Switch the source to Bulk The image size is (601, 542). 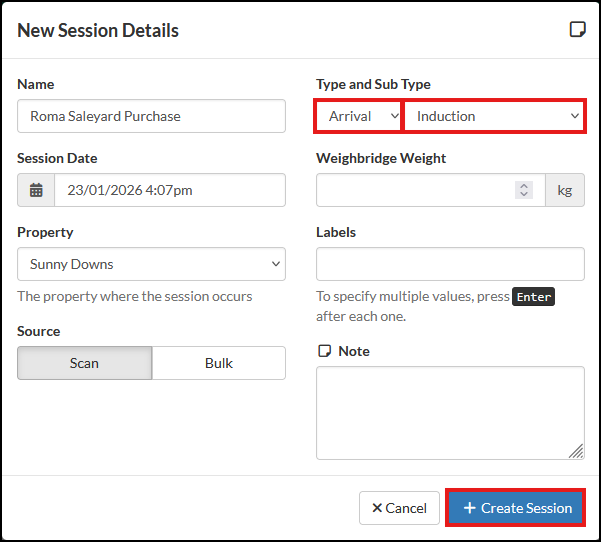[219, 363]
